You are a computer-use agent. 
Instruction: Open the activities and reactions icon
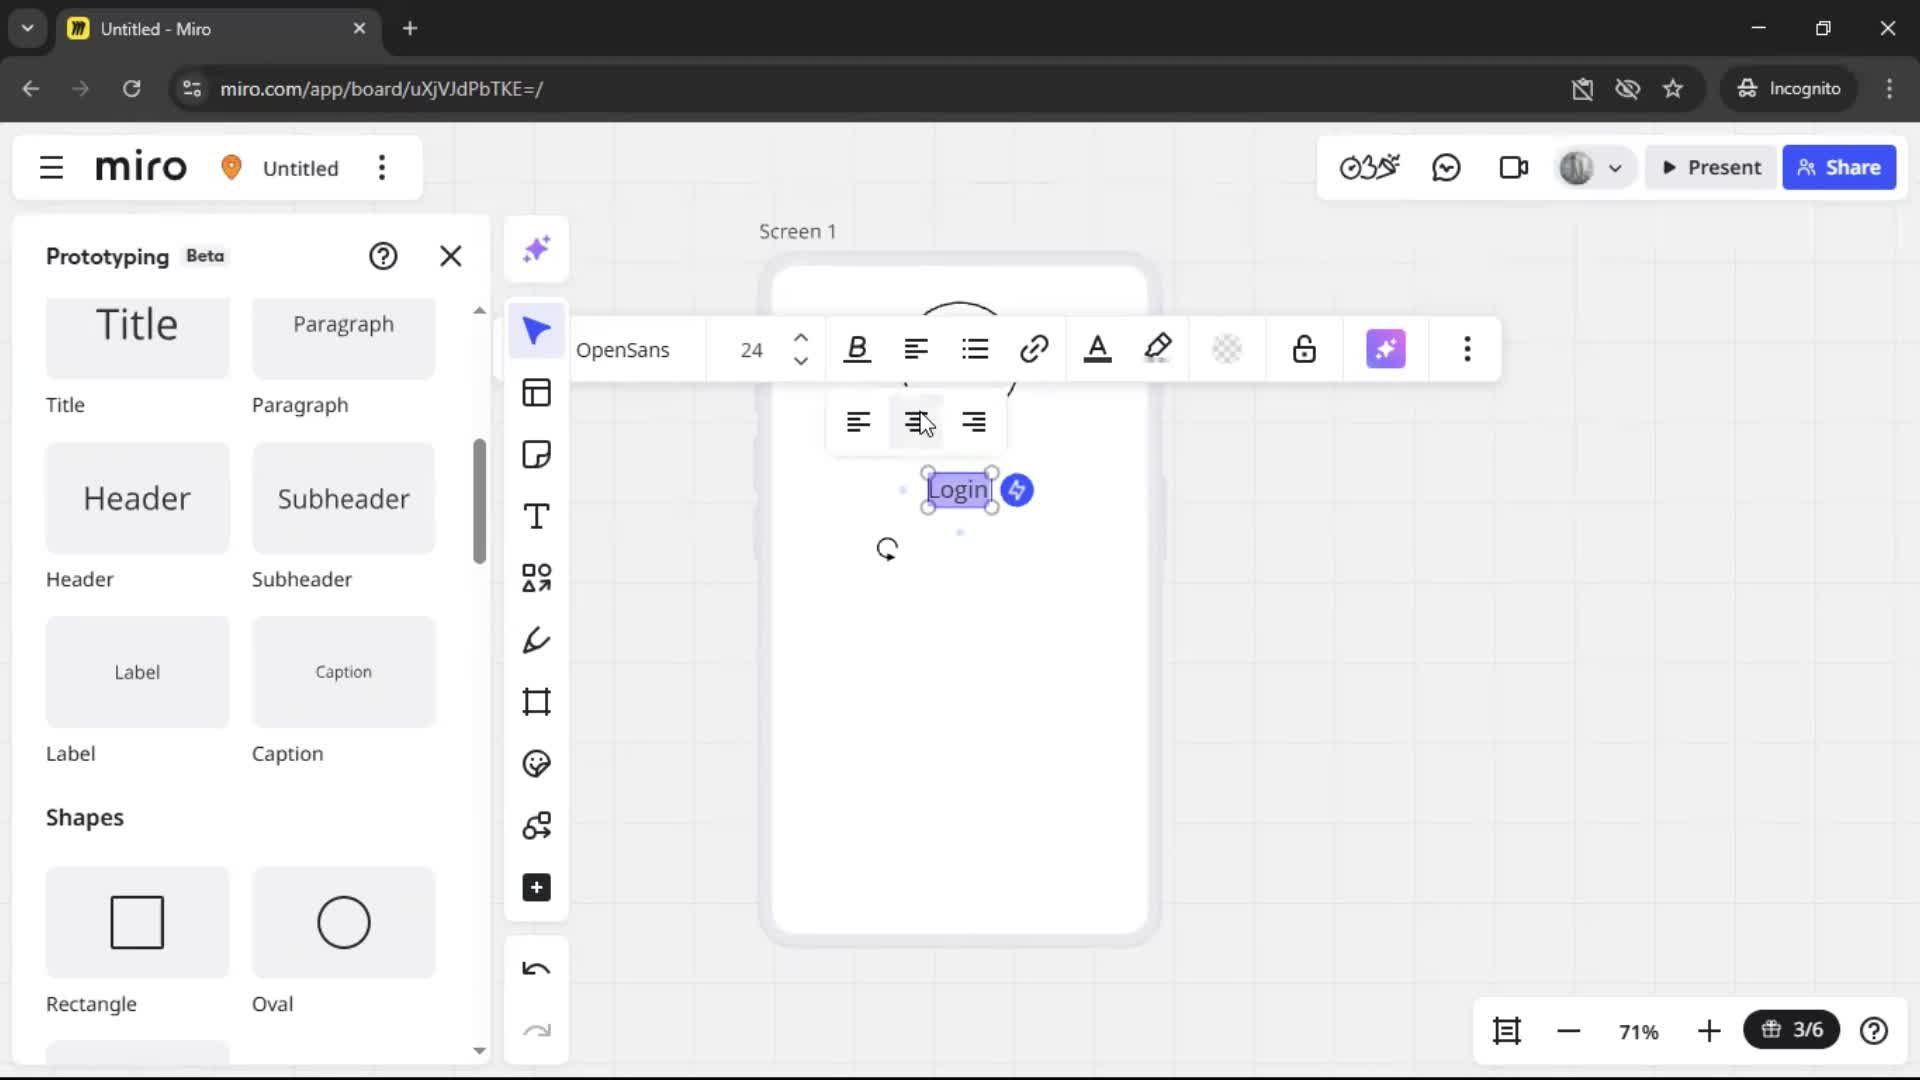[x=1369, y=167]
